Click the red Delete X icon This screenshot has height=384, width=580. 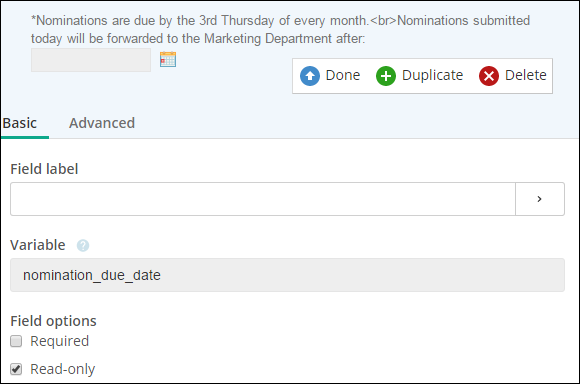489,76
